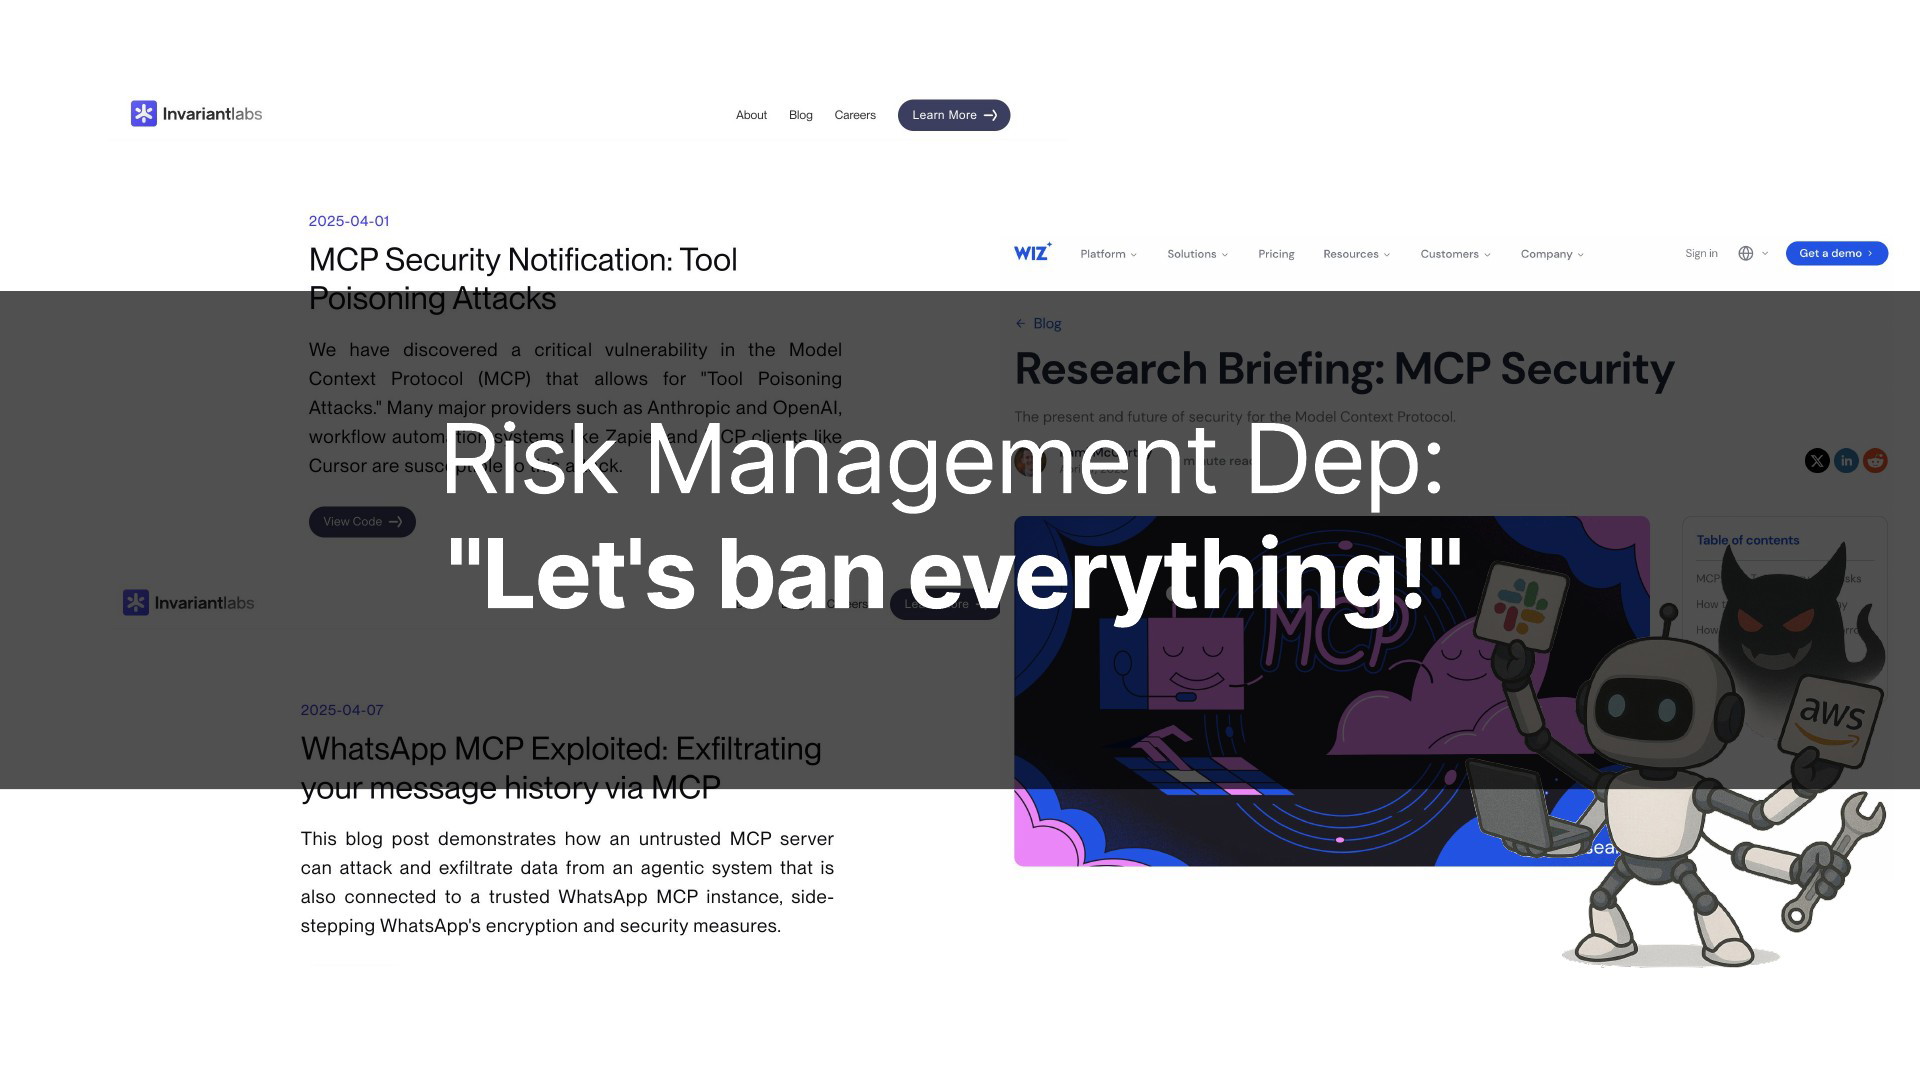
Task: Click the Research Briefing: MCP Security headline
Action: pos(1344,369)
